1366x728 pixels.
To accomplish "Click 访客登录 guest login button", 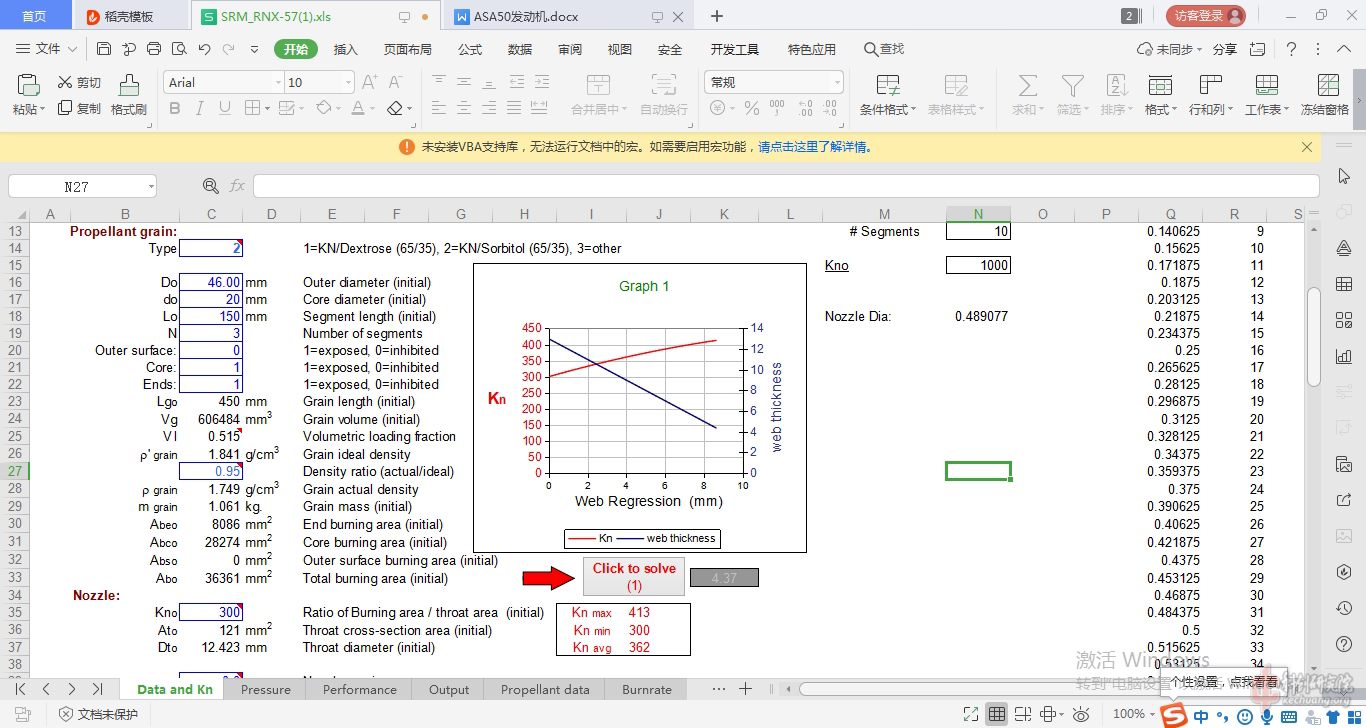I will [1205, 16].
